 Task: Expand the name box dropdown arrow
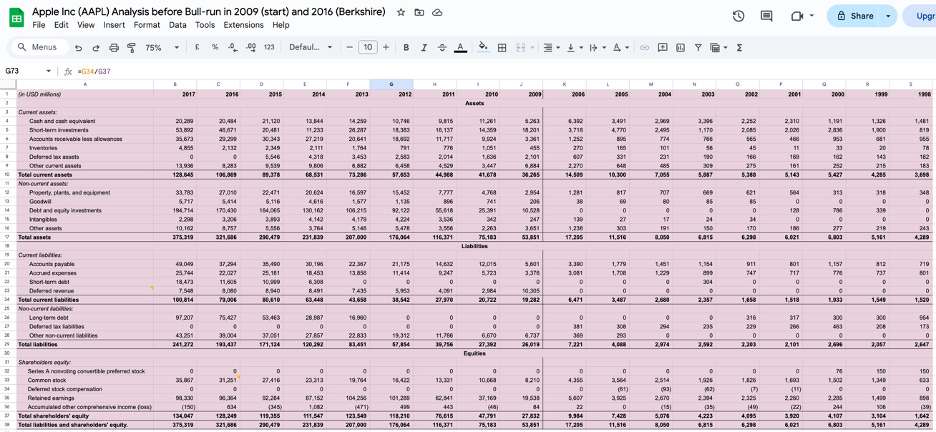pyautogui.click(x=48, y=71)
